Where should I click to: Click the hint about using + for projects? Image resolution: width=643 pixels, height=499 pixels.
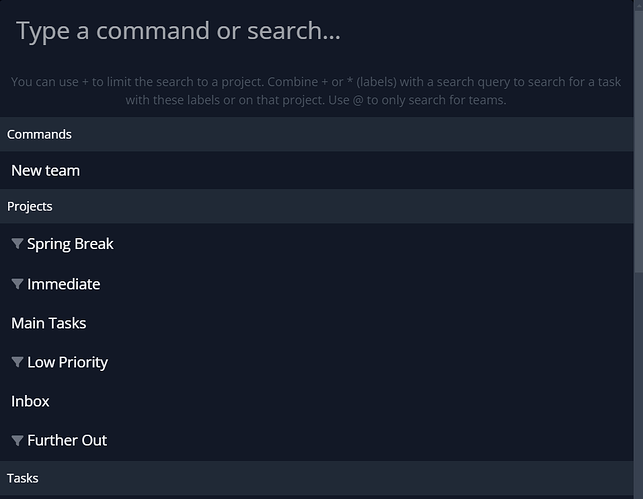click(x=150, y=82)
